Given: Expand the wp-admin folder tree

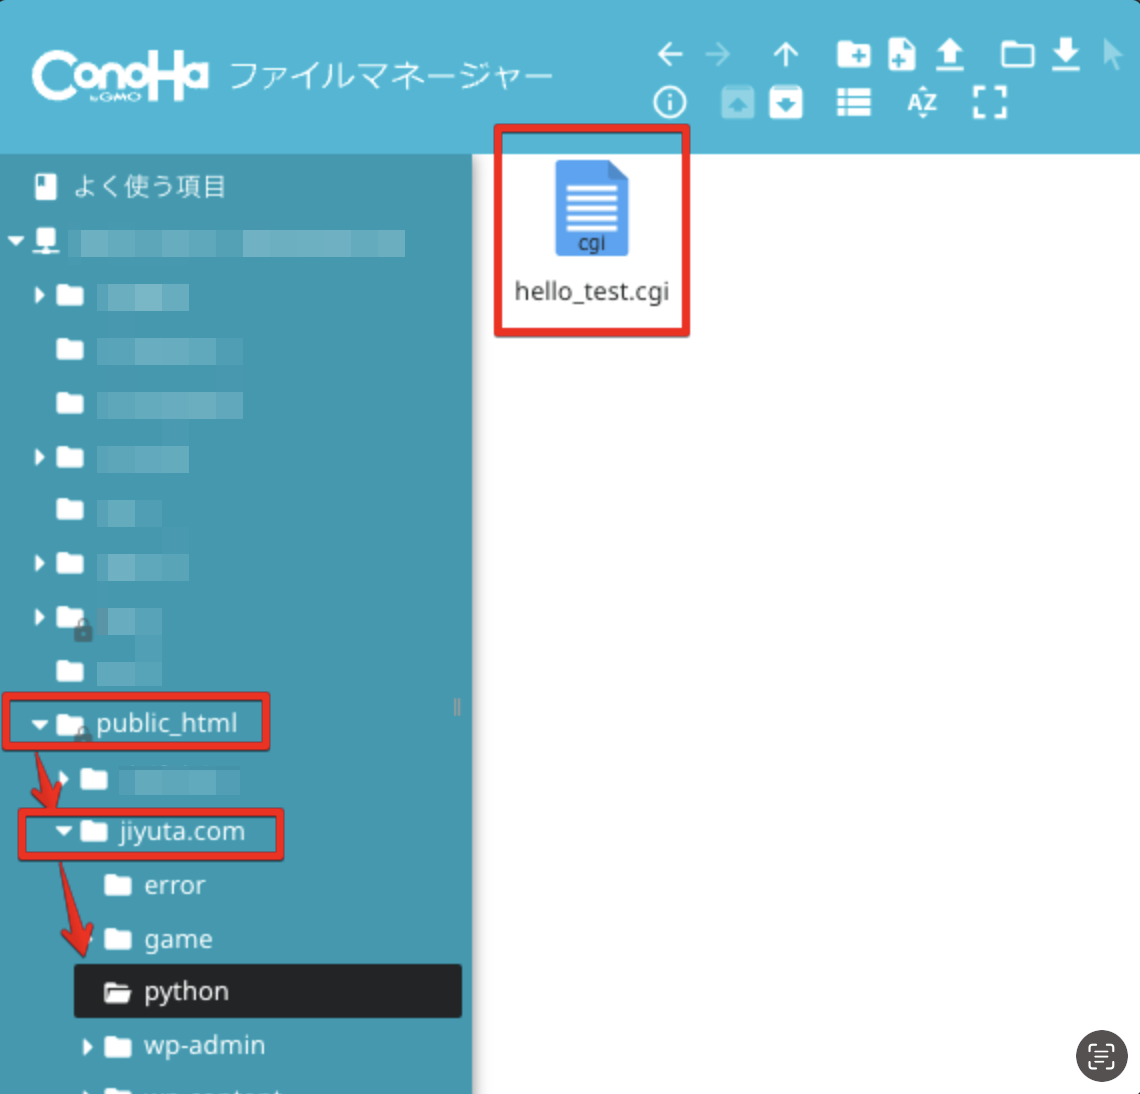Looking at the screenshot, I should tap(86, 1046).
